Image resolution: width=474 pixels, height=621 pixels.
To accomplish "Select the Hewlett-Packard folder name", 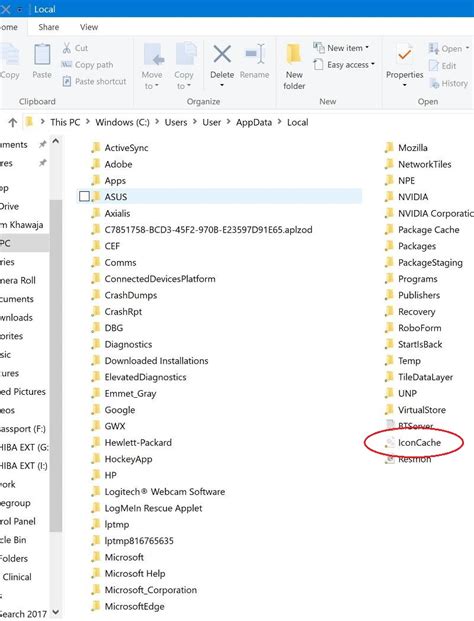I will click(138, 442).
